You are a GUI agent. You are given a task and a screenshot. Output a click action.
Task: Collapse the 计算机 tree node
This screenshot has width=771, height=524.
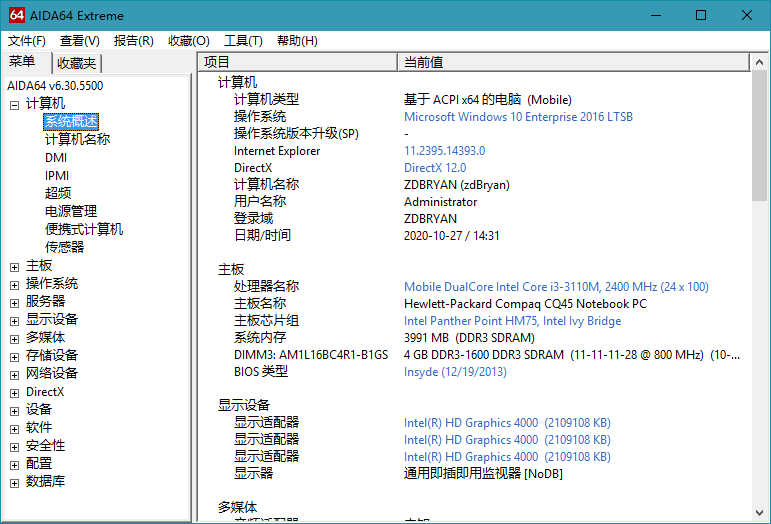(x=14, y=104)
